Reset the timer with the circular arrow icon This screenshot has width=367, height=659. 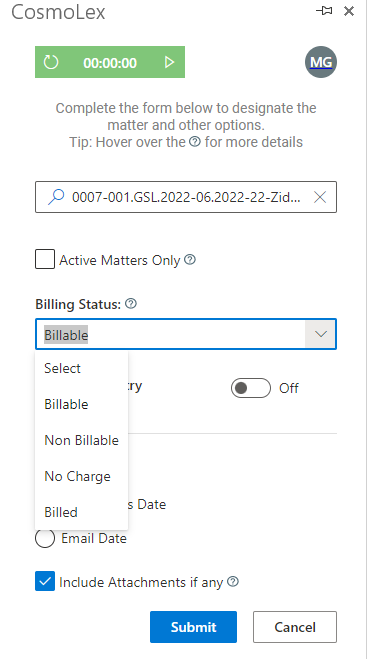[x=51, y=63]
